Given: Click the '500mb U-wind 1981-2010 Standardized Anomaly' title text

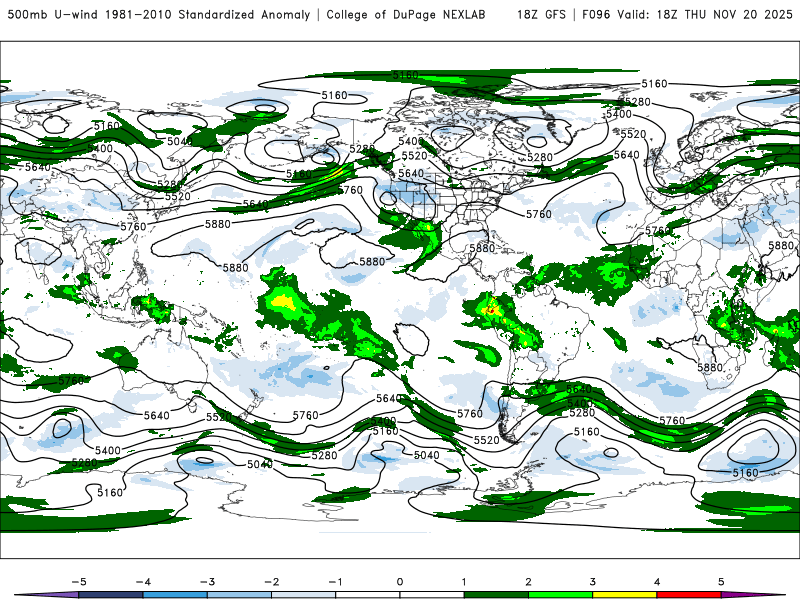Looking at the screenshot, I should (x=159, y=14).
